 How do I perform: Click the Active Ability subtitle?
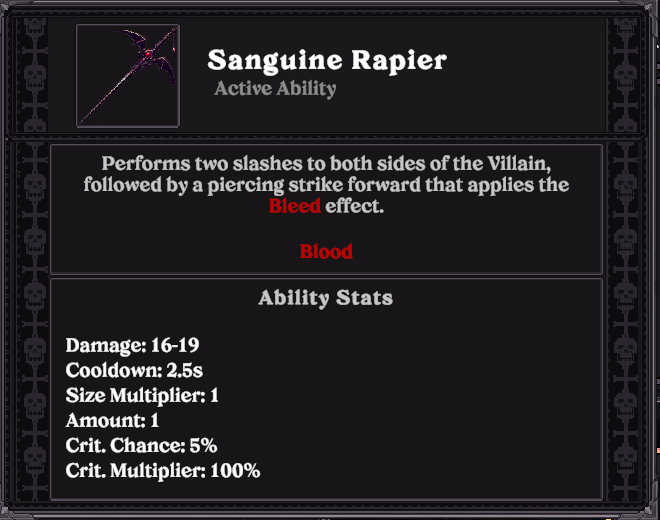click(x=275, y=88)
